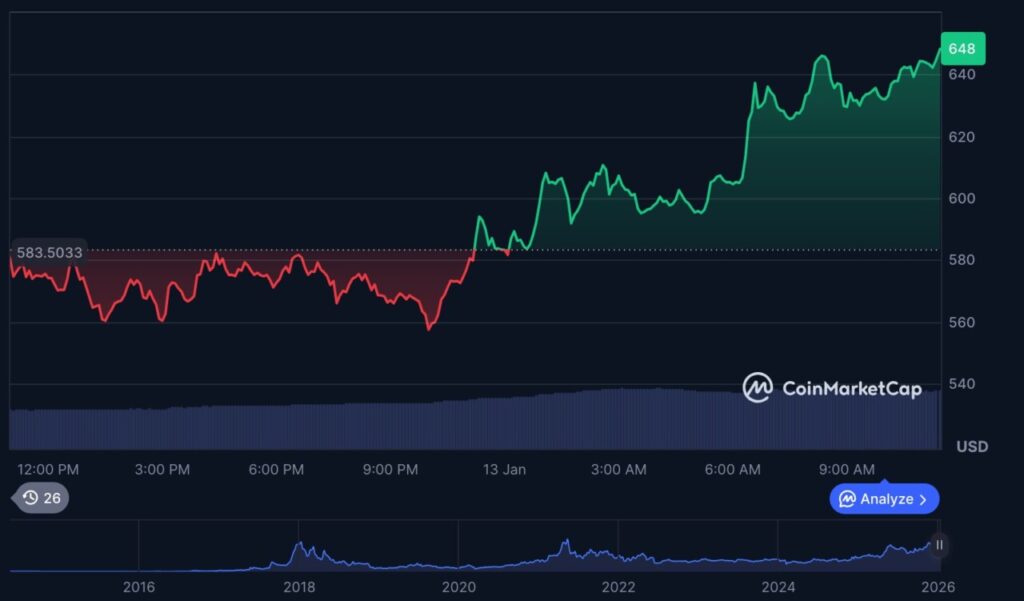The height and width of the screenshot is (601, 1024).
Task: Click the 583.5033 opening price label
Action: pos(48,252)
